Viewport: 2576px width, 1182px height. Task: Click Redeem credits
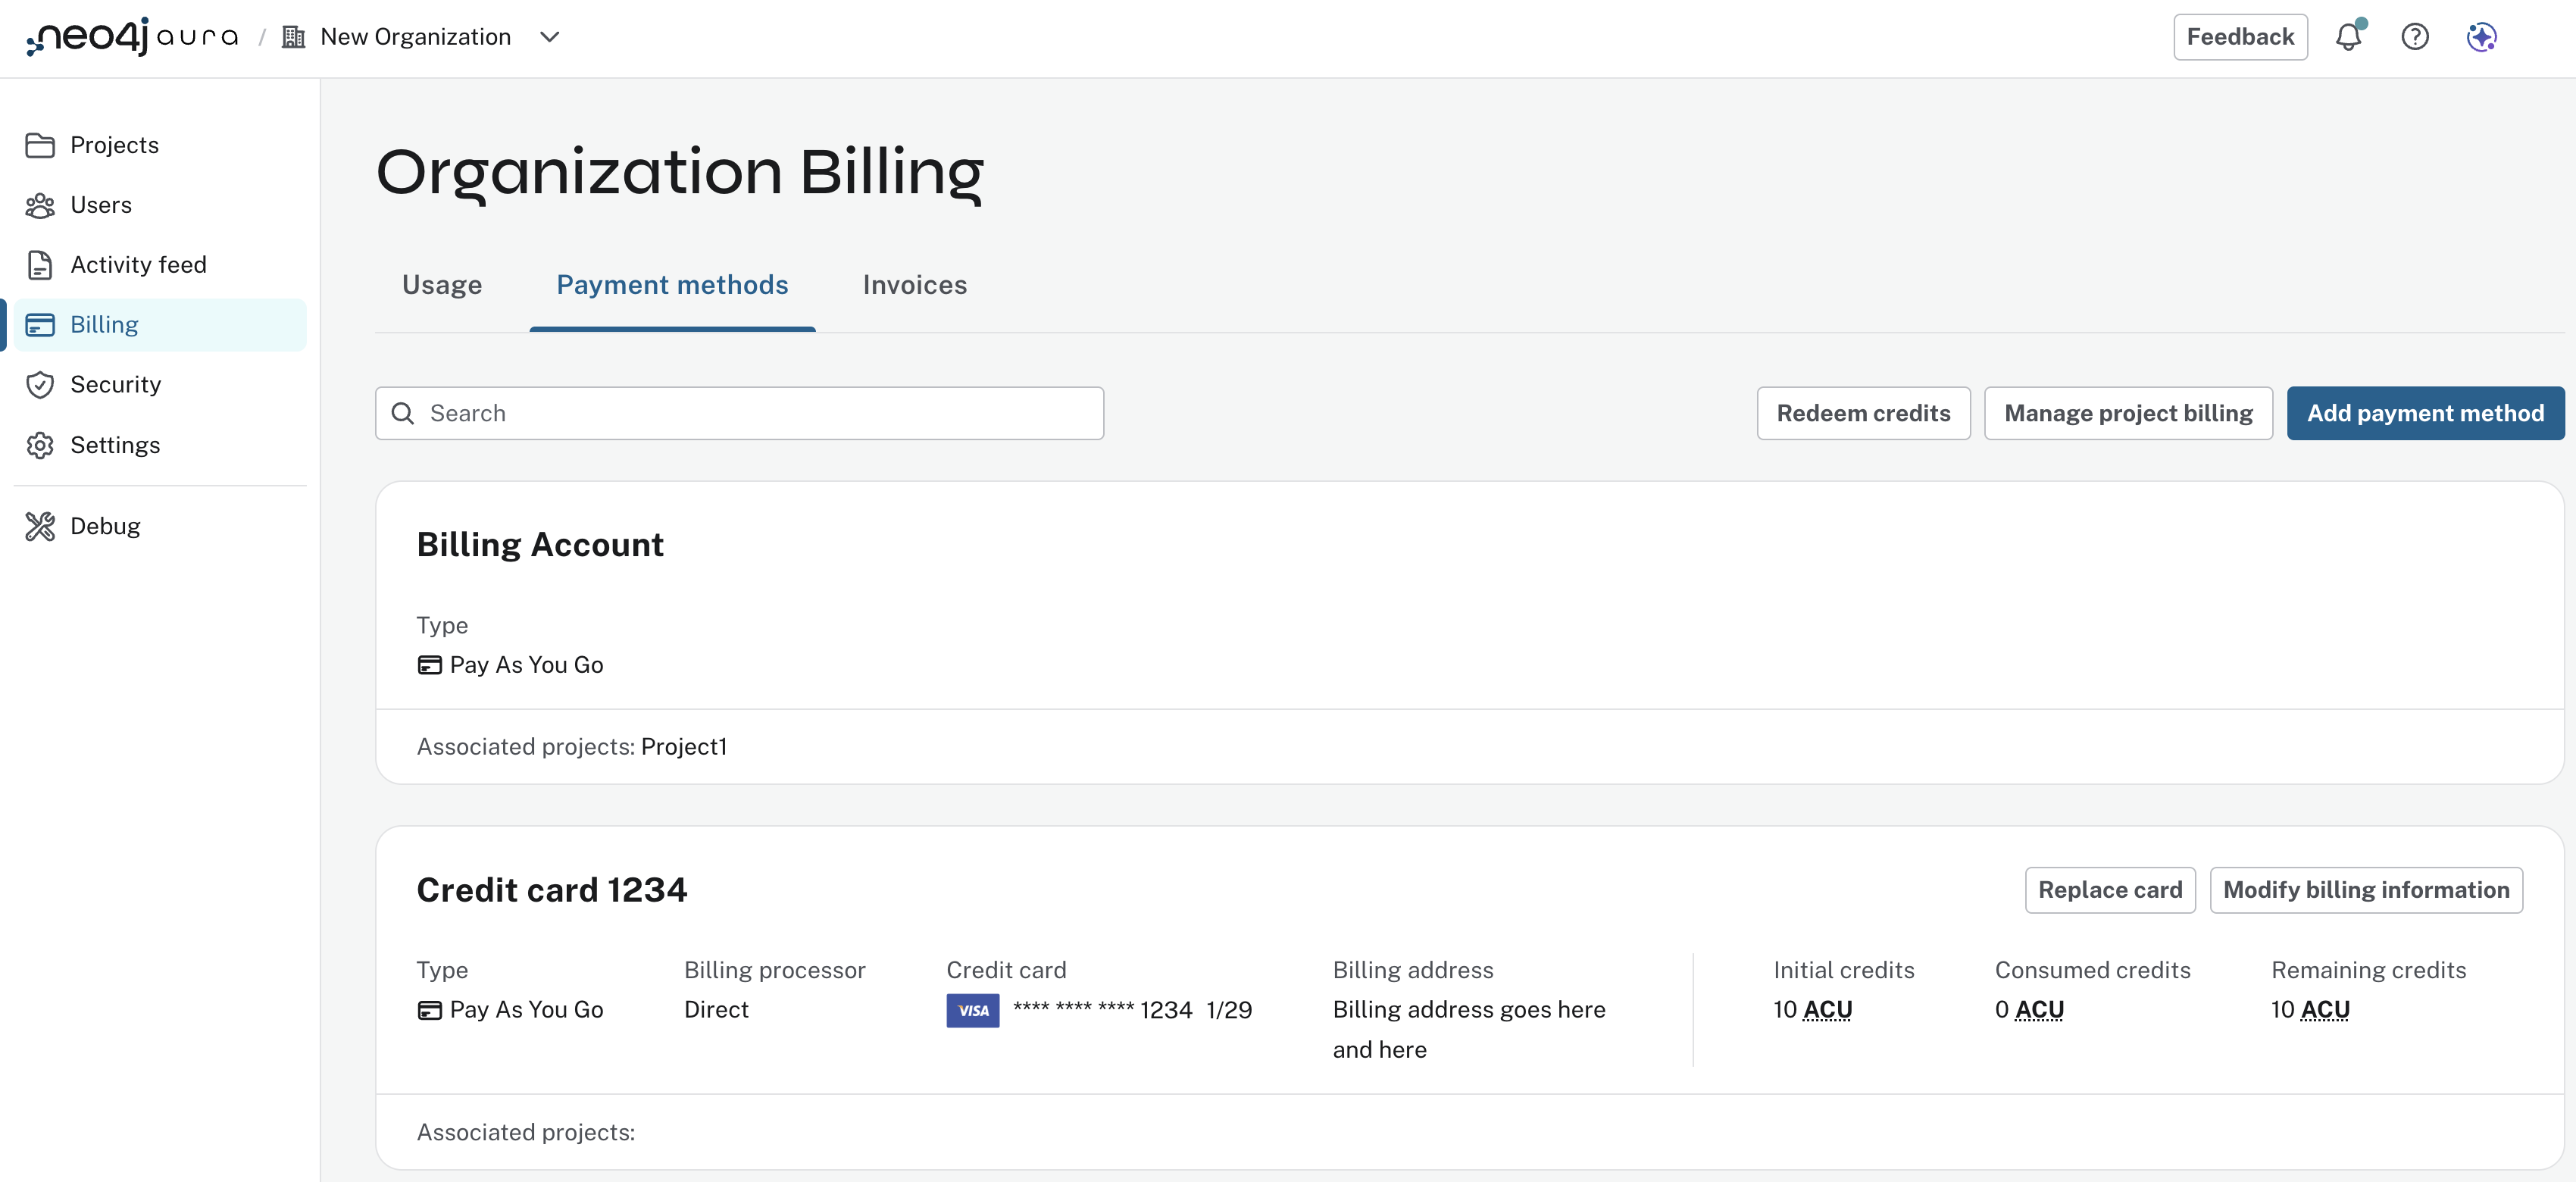click(x=1863, y=412)
